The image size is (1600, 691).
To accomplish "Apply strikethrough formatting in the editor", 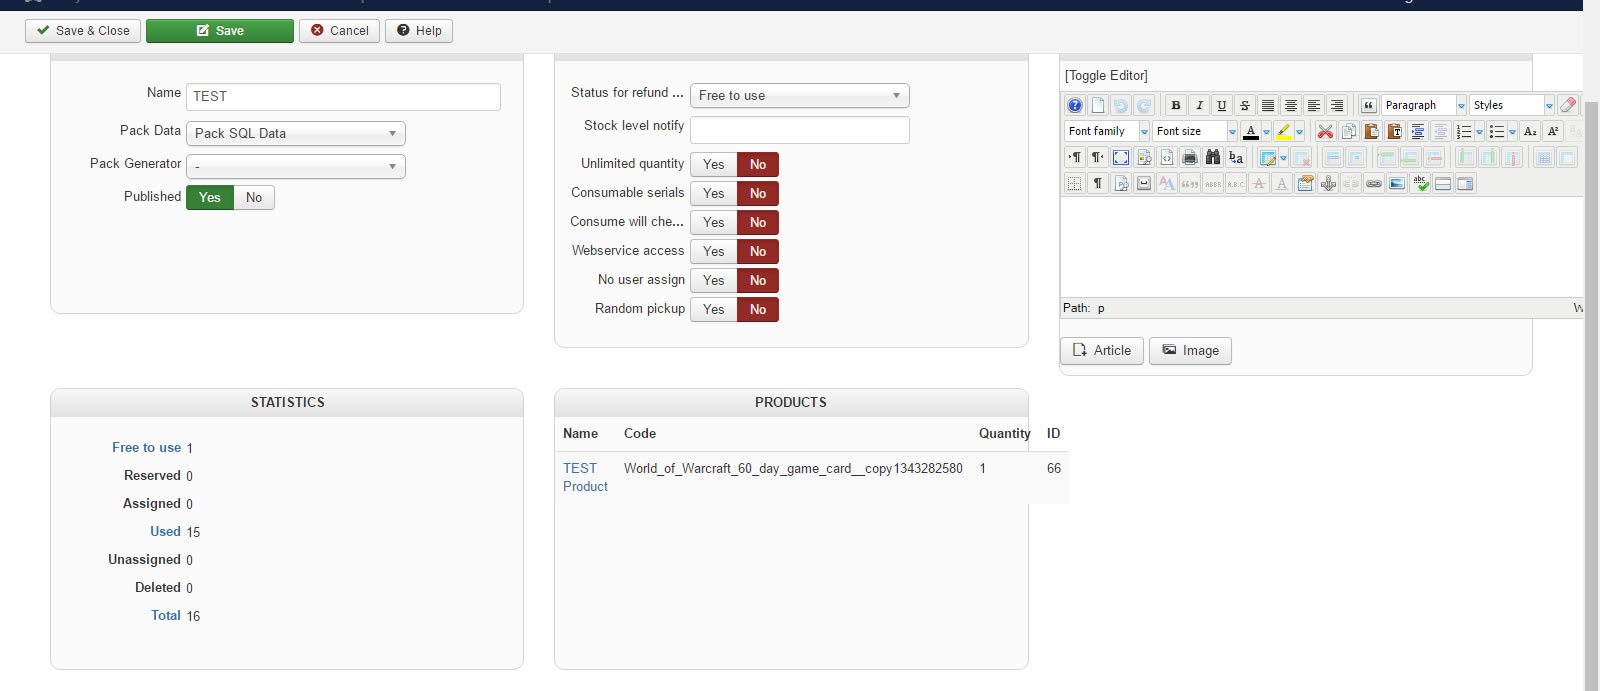I will pos(1245,105).
